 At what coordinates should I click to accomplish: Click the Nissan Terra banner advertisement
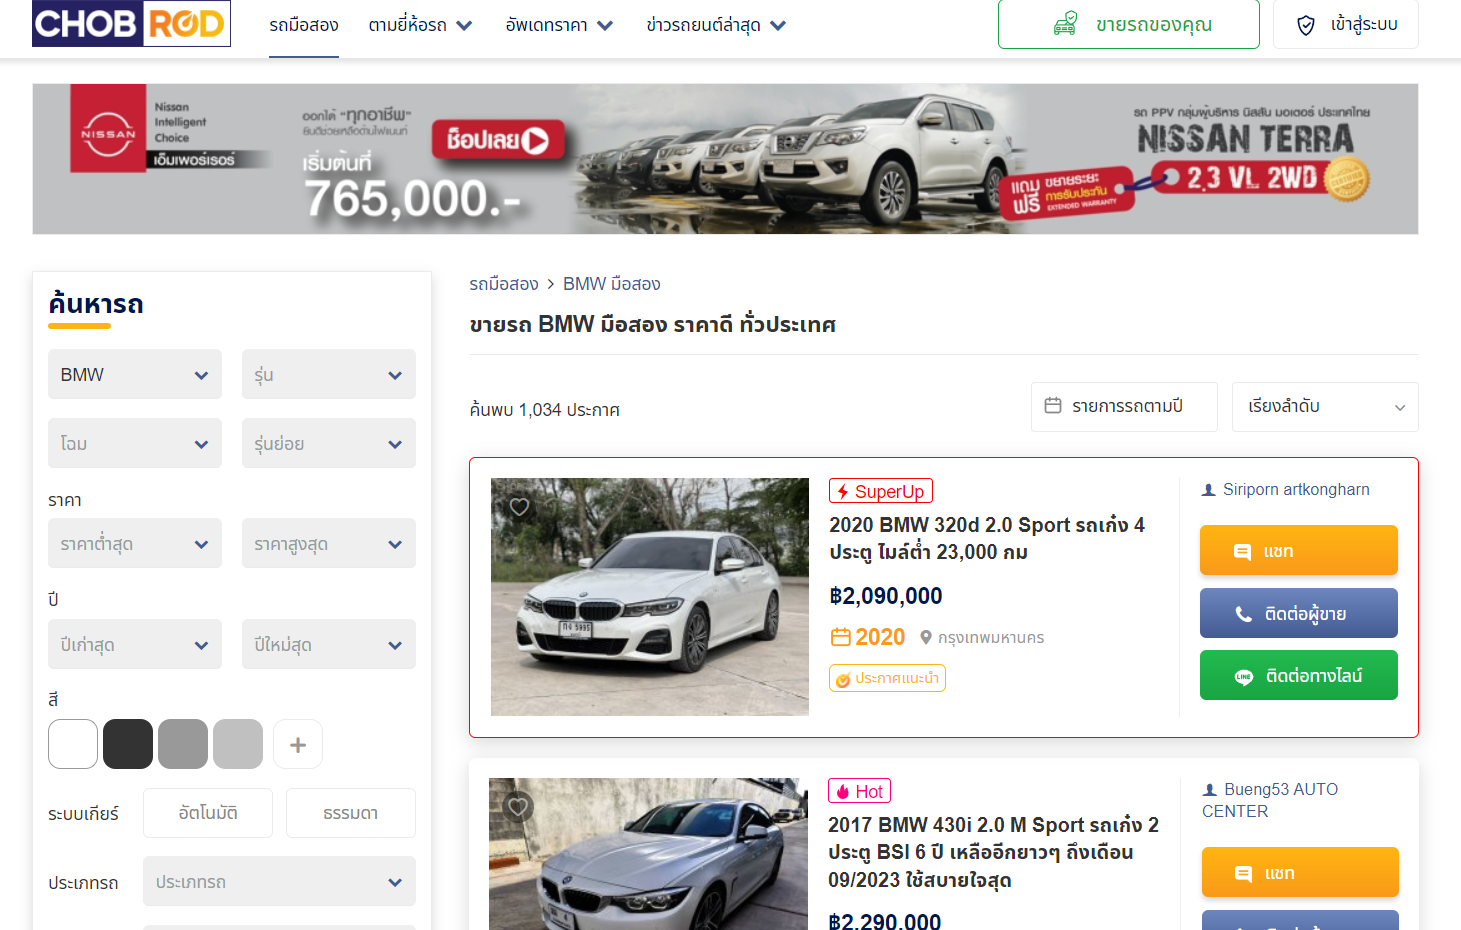[x=726, y=158]
